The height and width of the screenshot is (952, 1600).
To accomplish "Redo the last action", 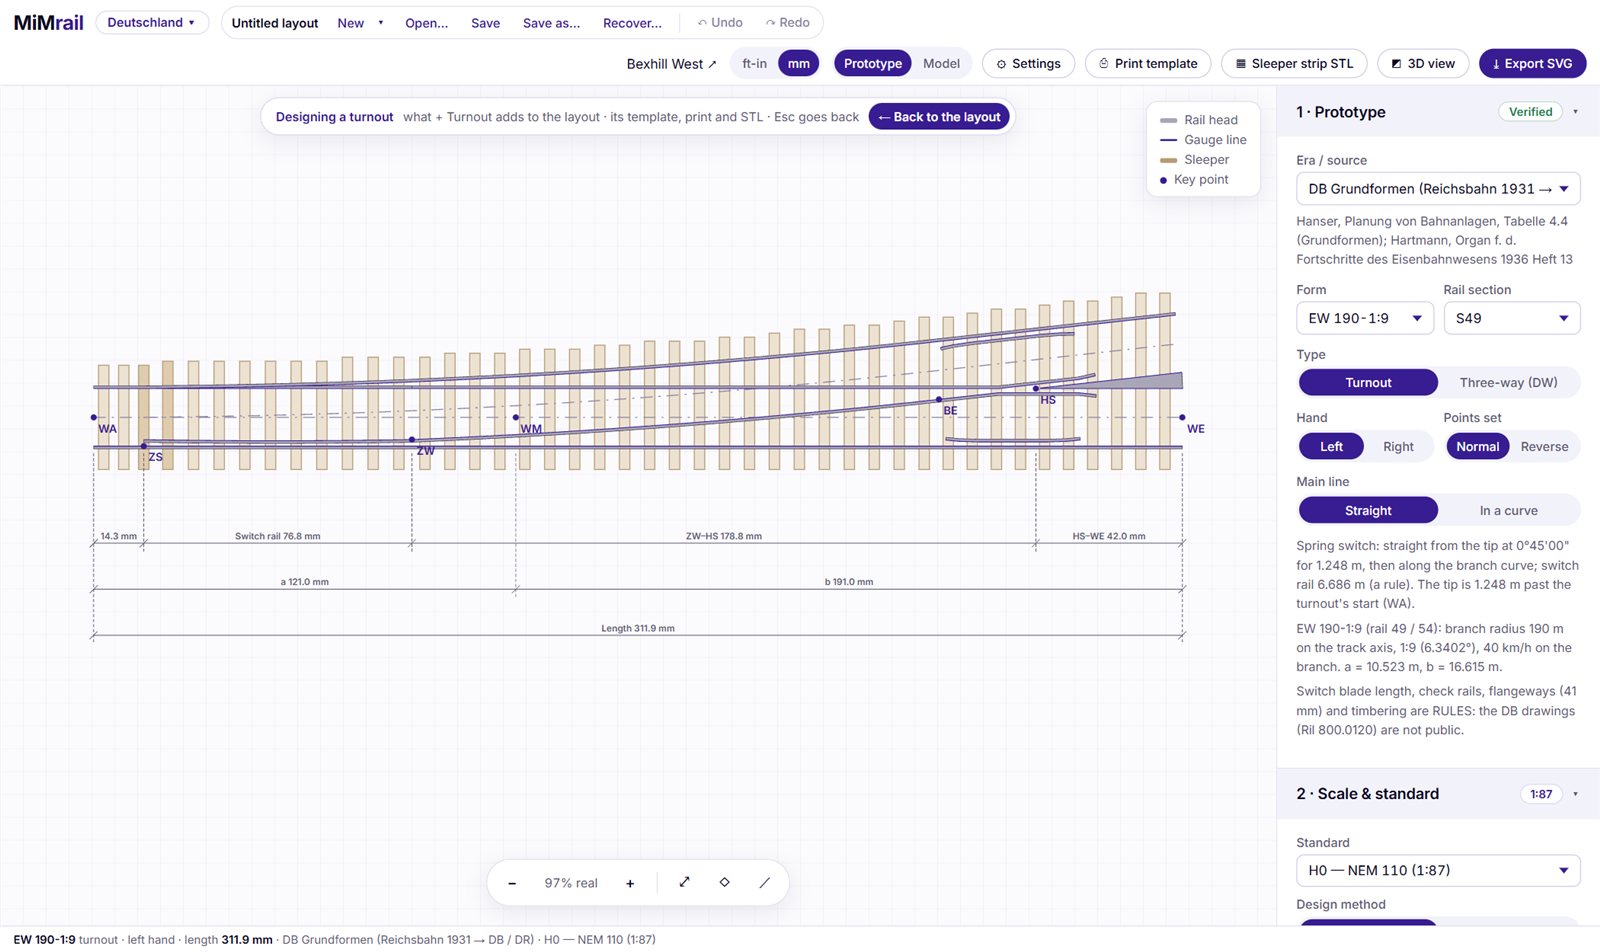I will point(788,22).
